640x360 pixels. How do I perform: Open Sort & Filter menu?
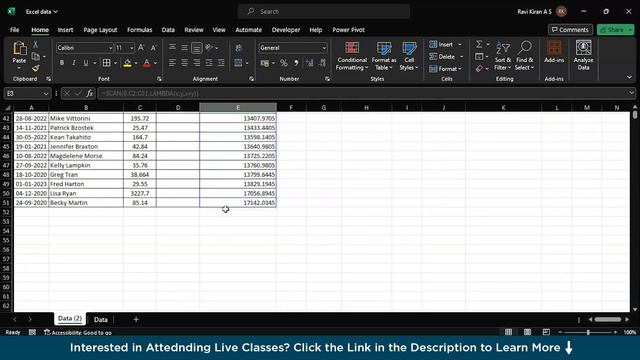pos(503,56)
